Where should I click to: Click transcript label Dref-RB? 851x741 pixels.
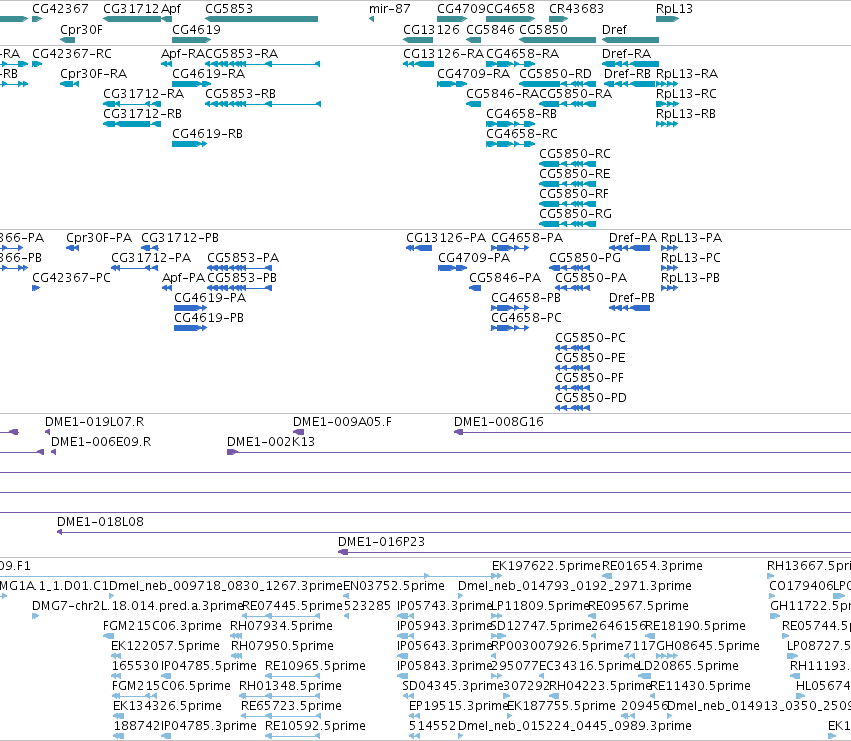(x=627, y=74)
